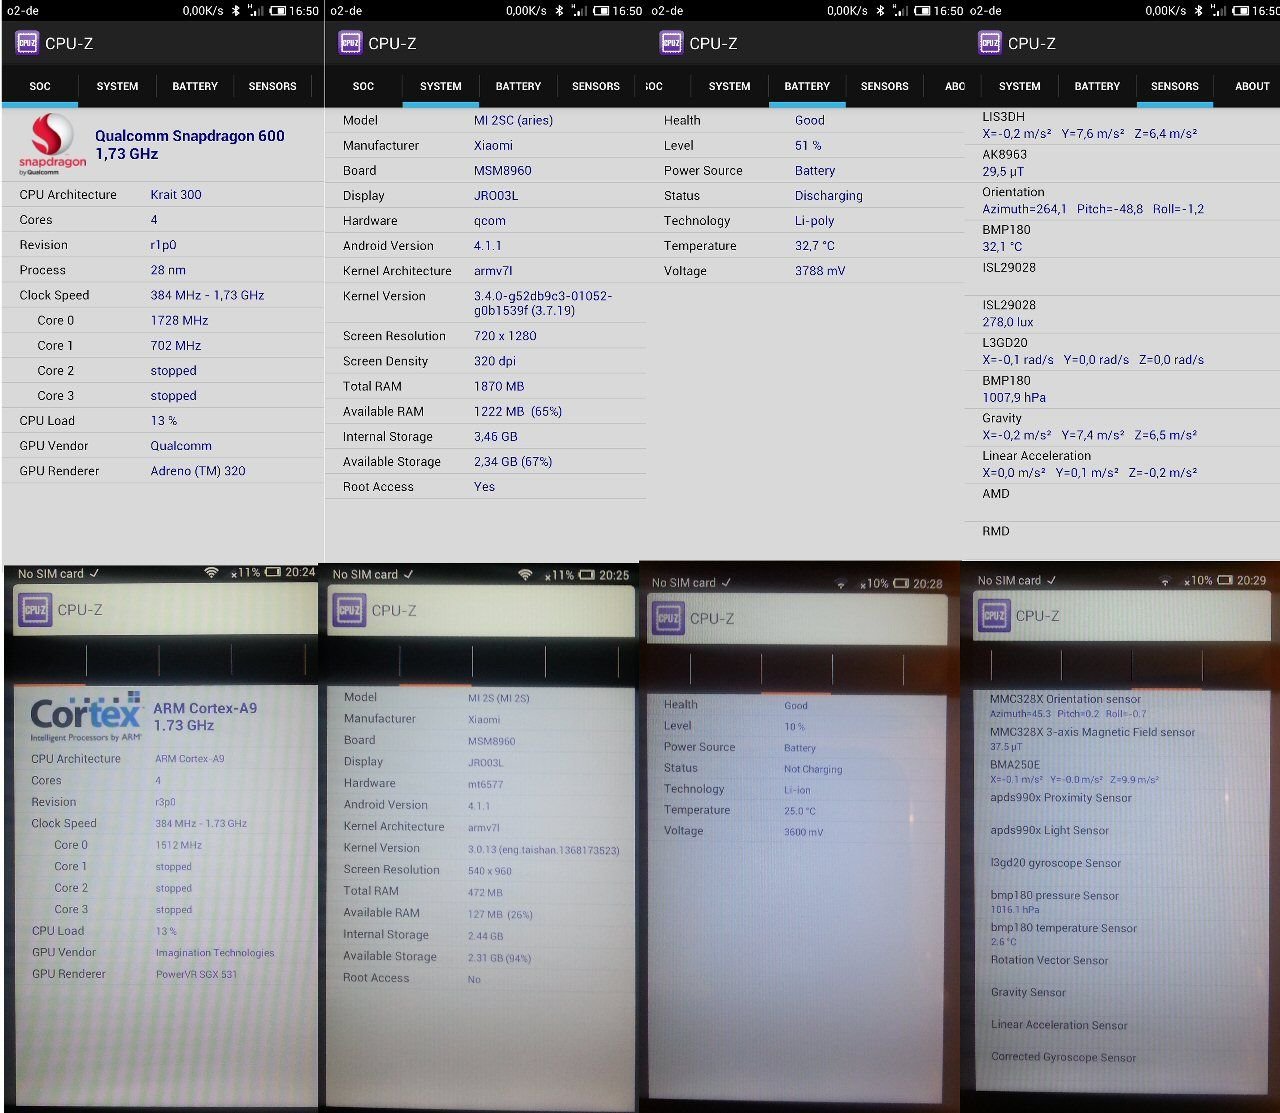The width and height of the screenshot is (1280, 1113).
Task: Click the 'MSM8960' board value on the MI 2SC screen
Action: 502,171
